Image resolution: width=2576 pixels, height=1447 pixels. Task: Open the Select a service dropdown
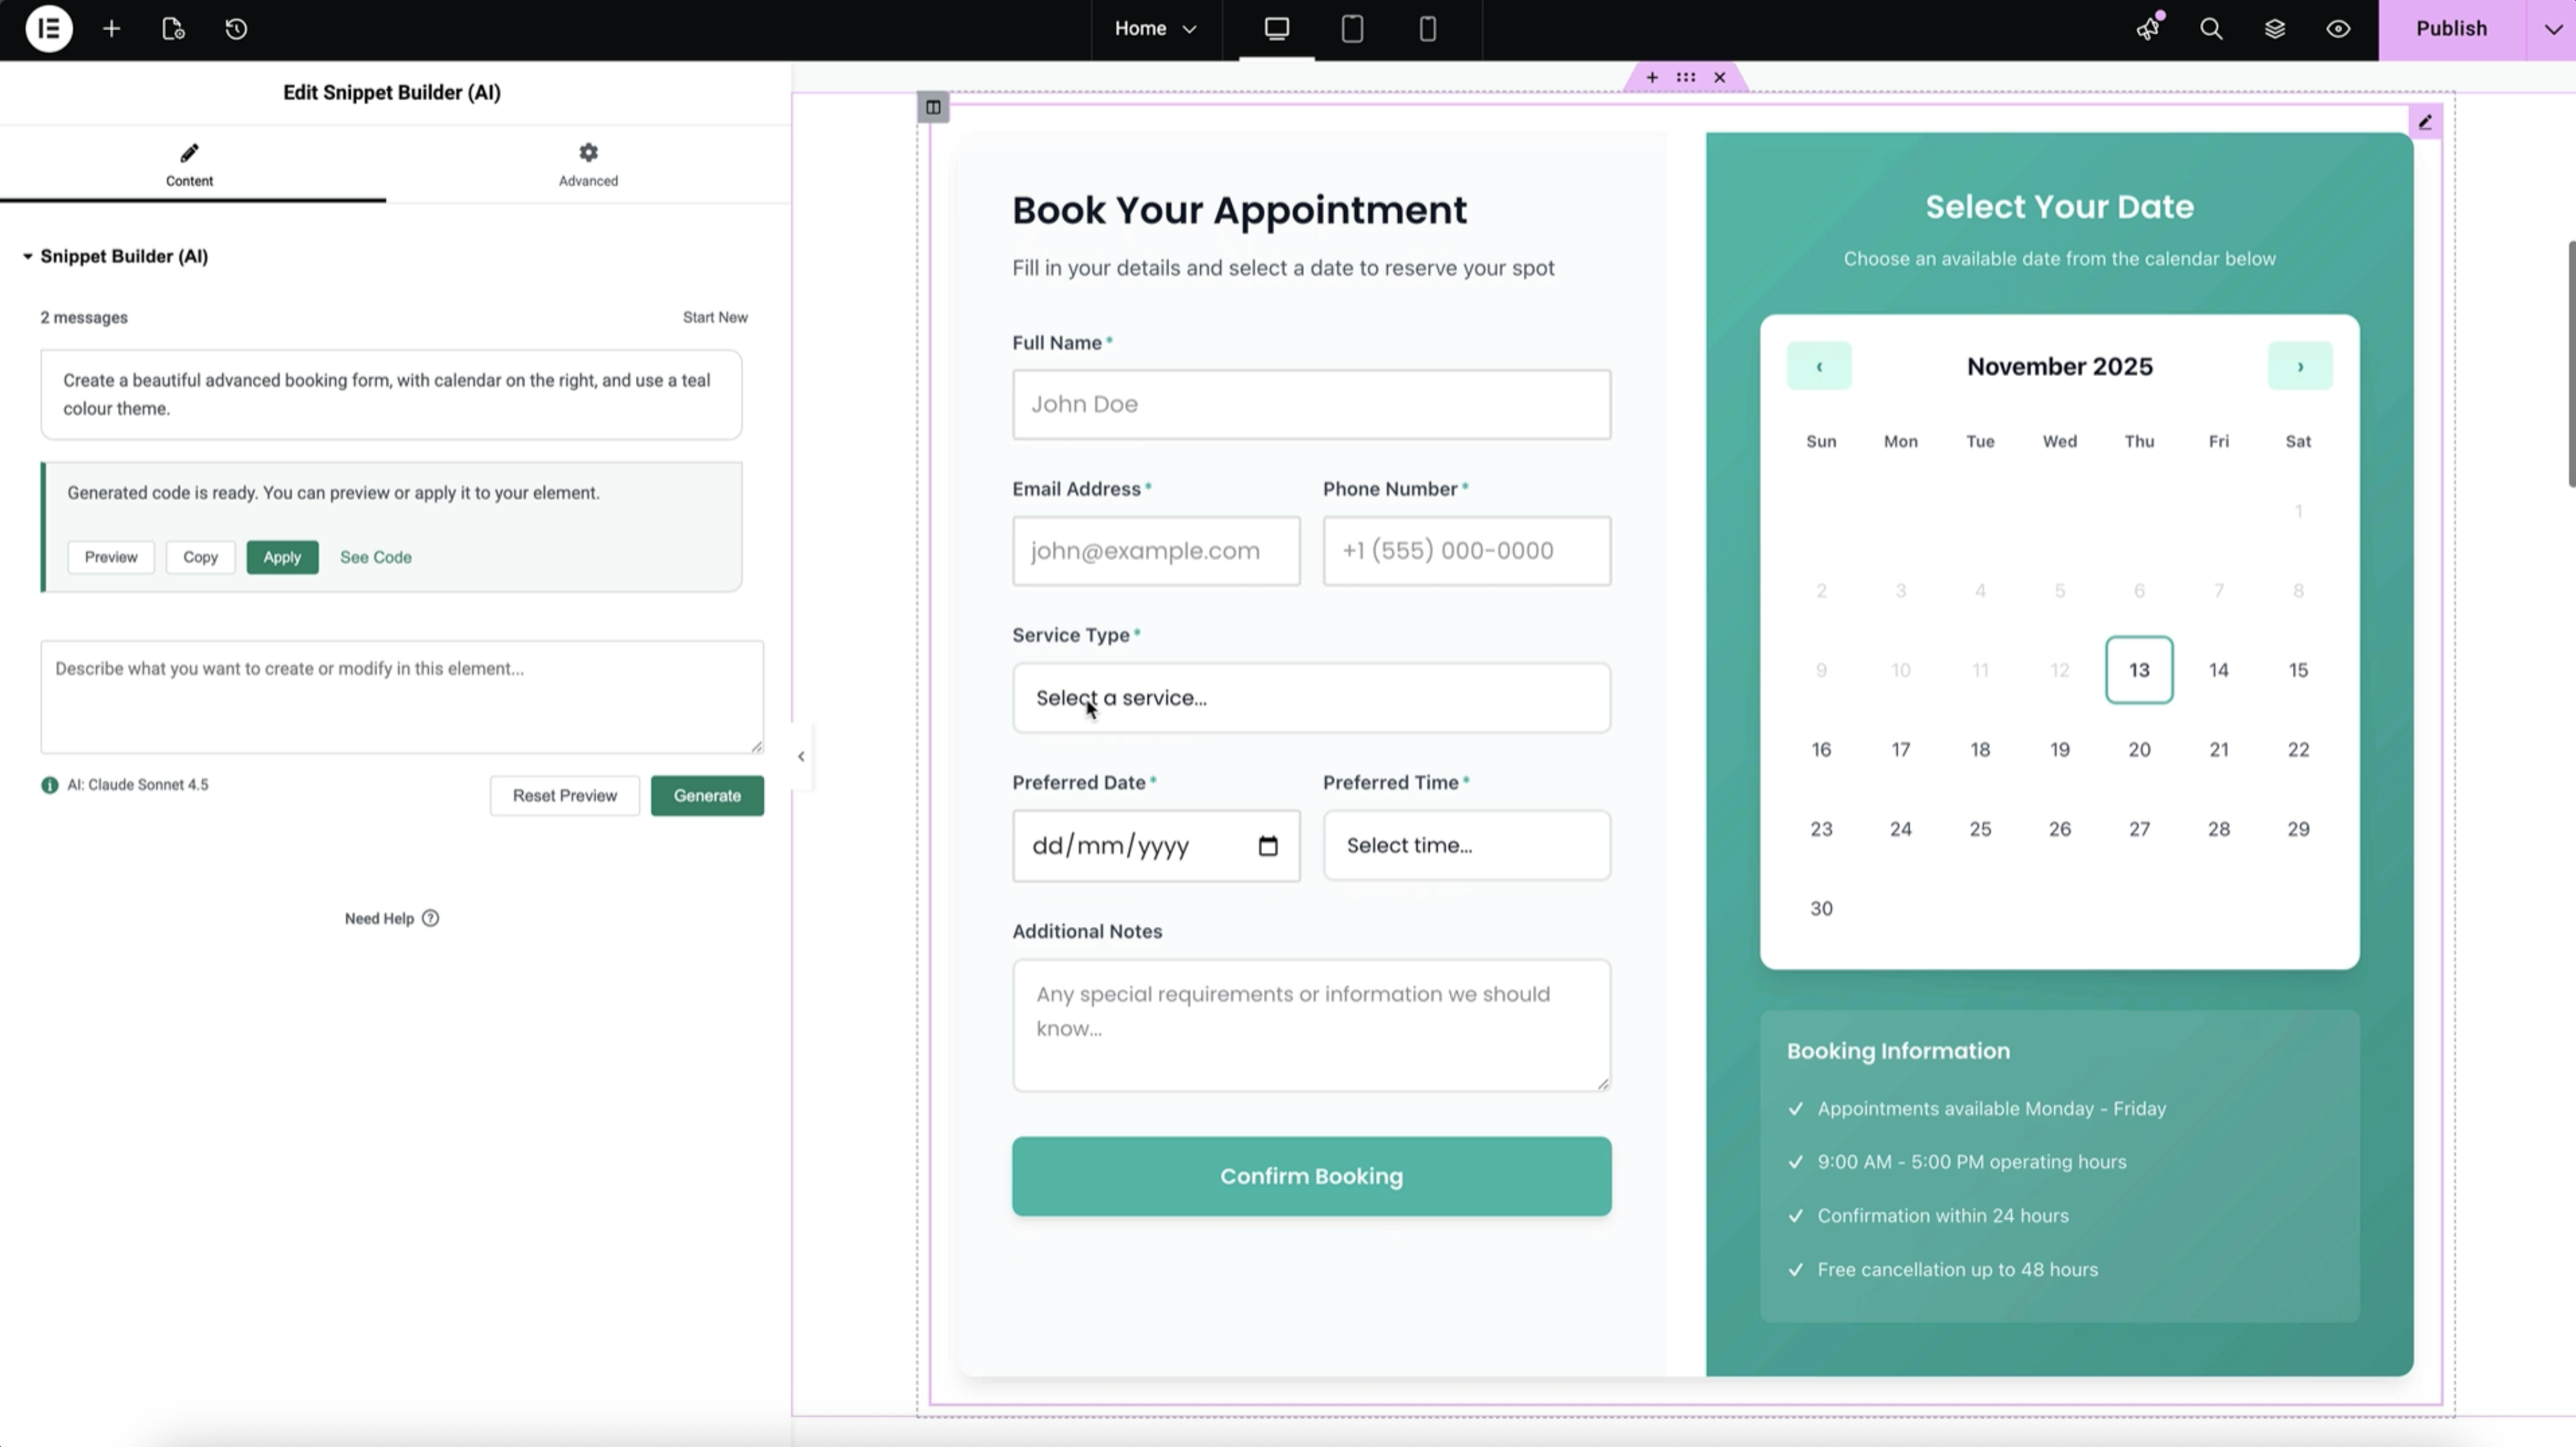(x=1310, y=697)
